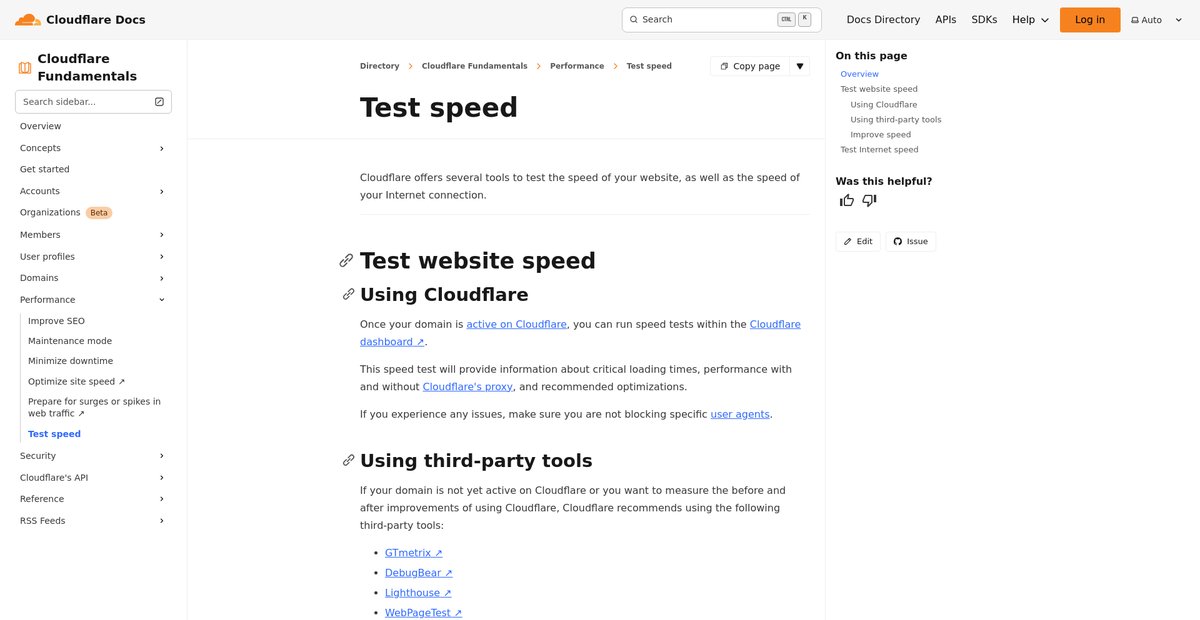Click Directory breadcrumb
This screenshot has width=1200, height=620.
(x=380, y=66)
